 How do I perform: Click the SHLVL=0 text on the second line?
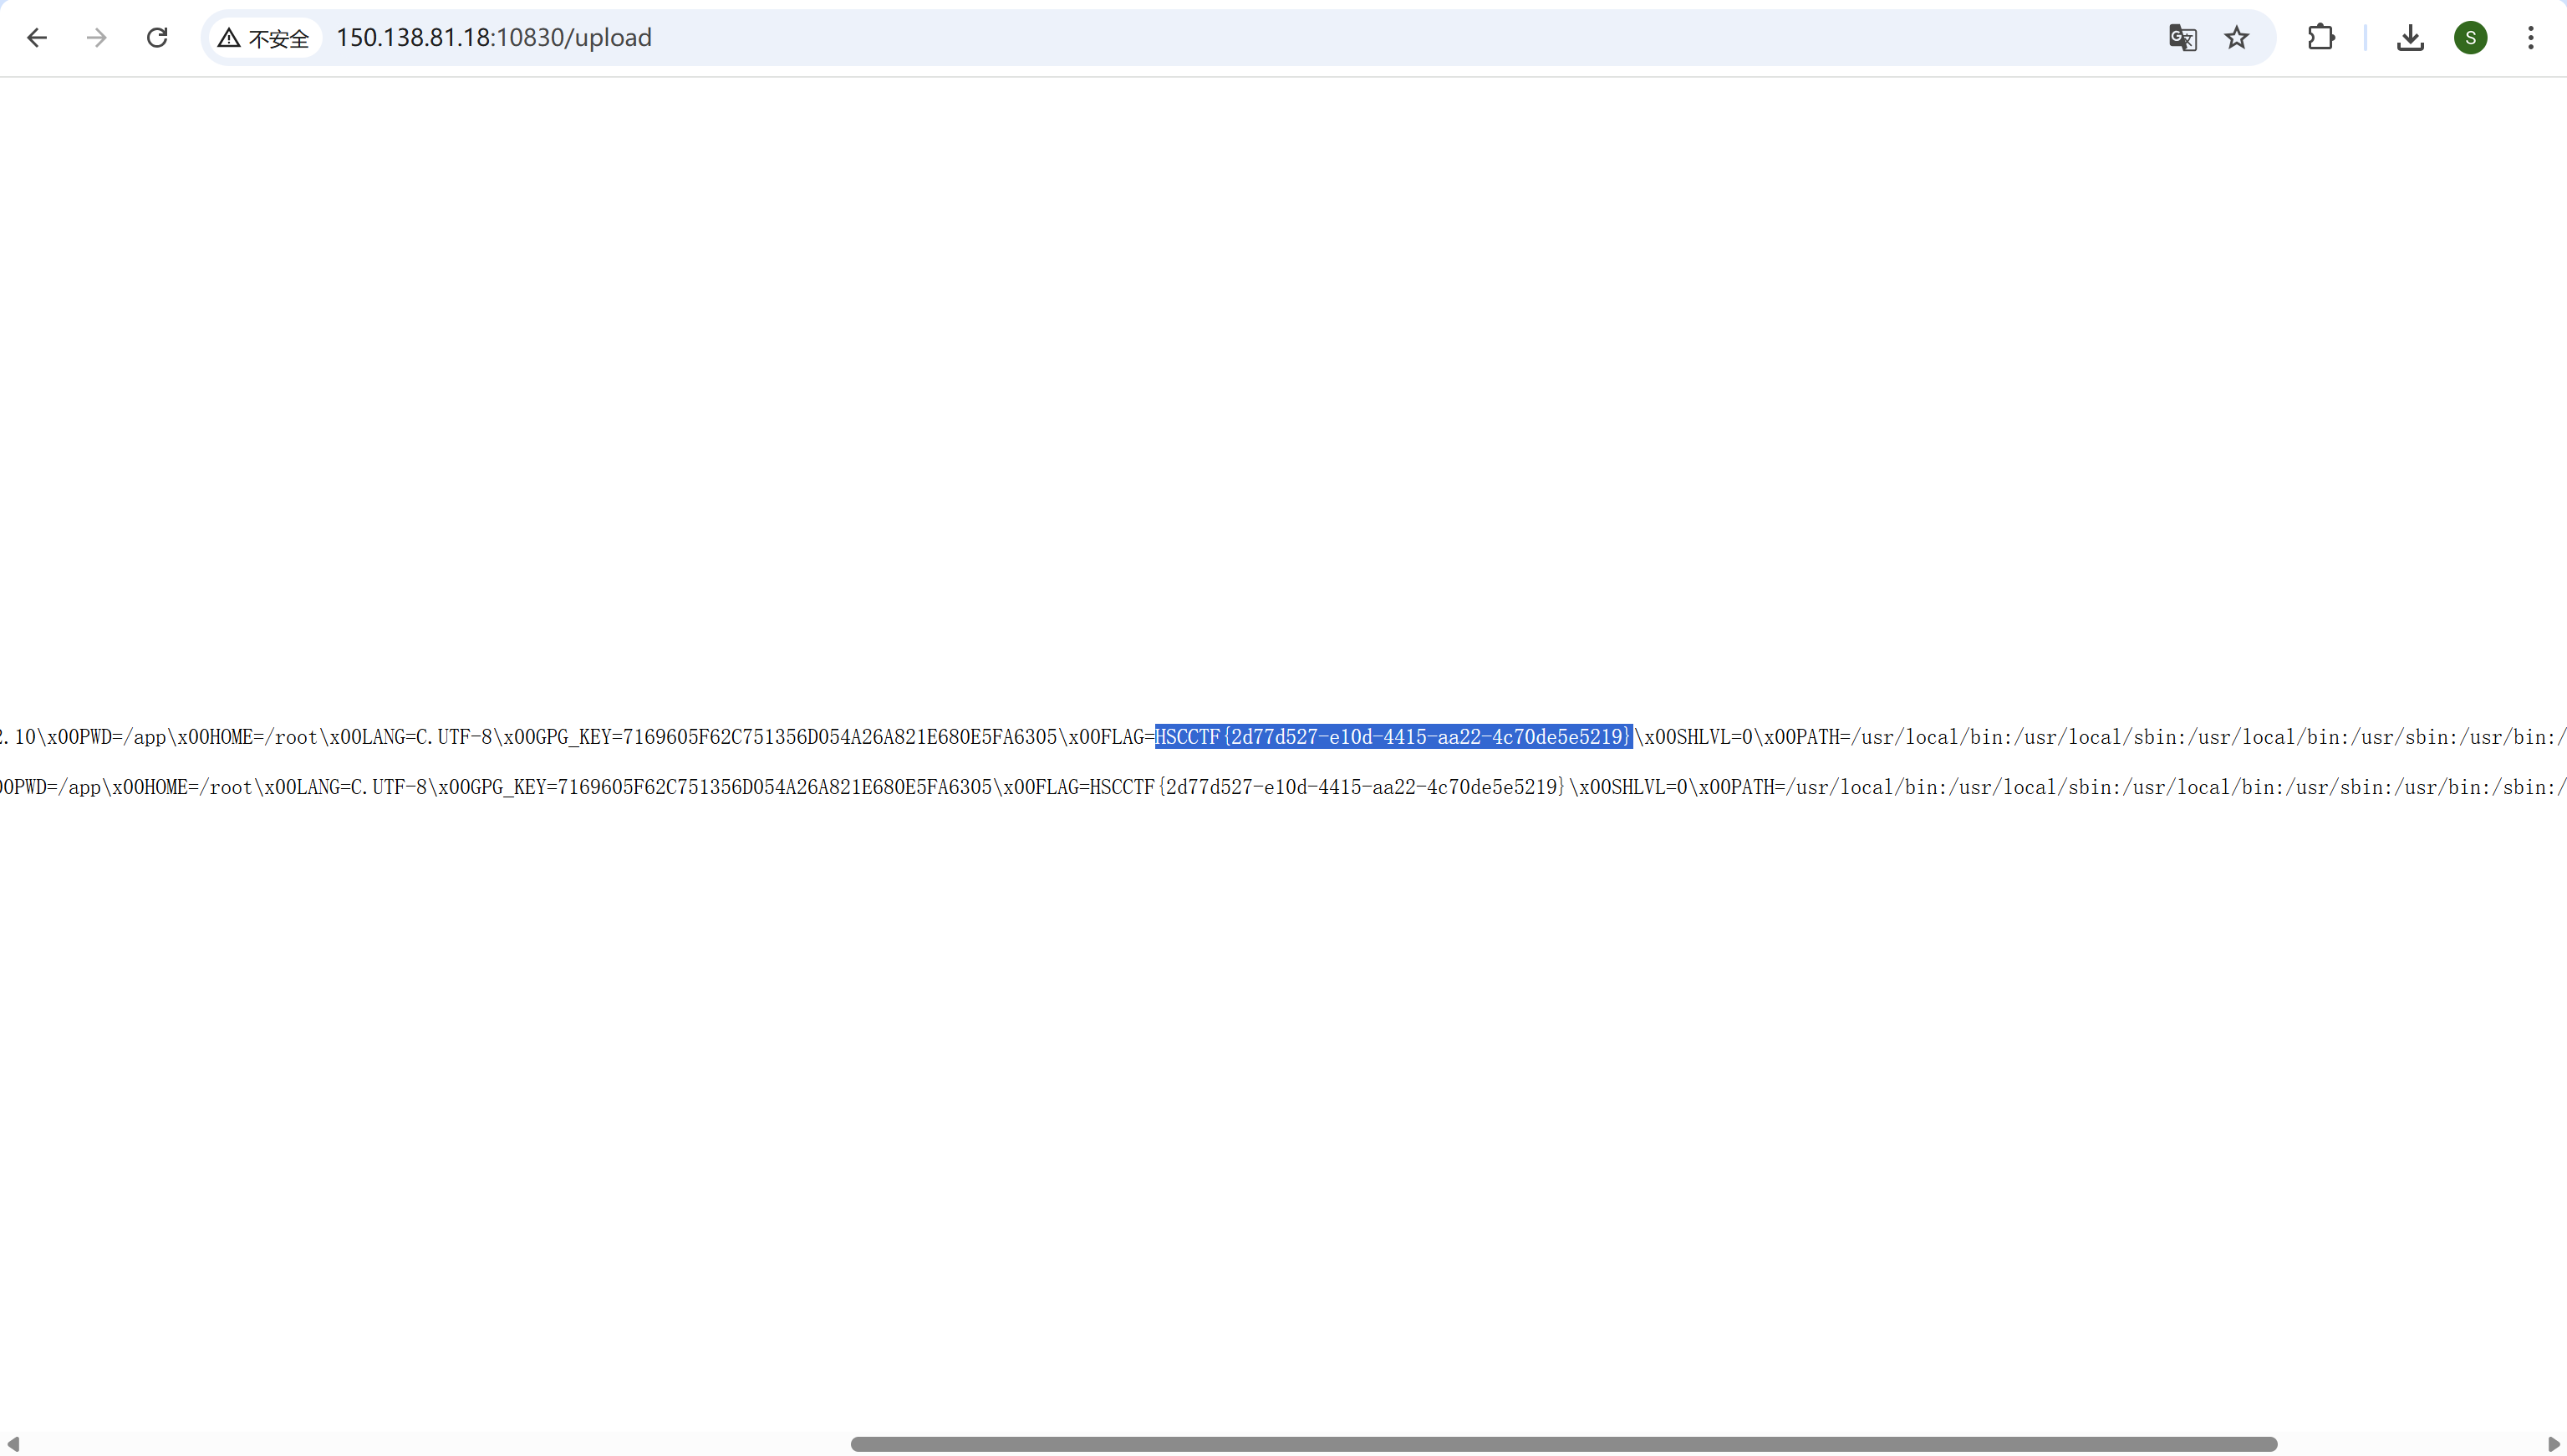(1649, 787)
